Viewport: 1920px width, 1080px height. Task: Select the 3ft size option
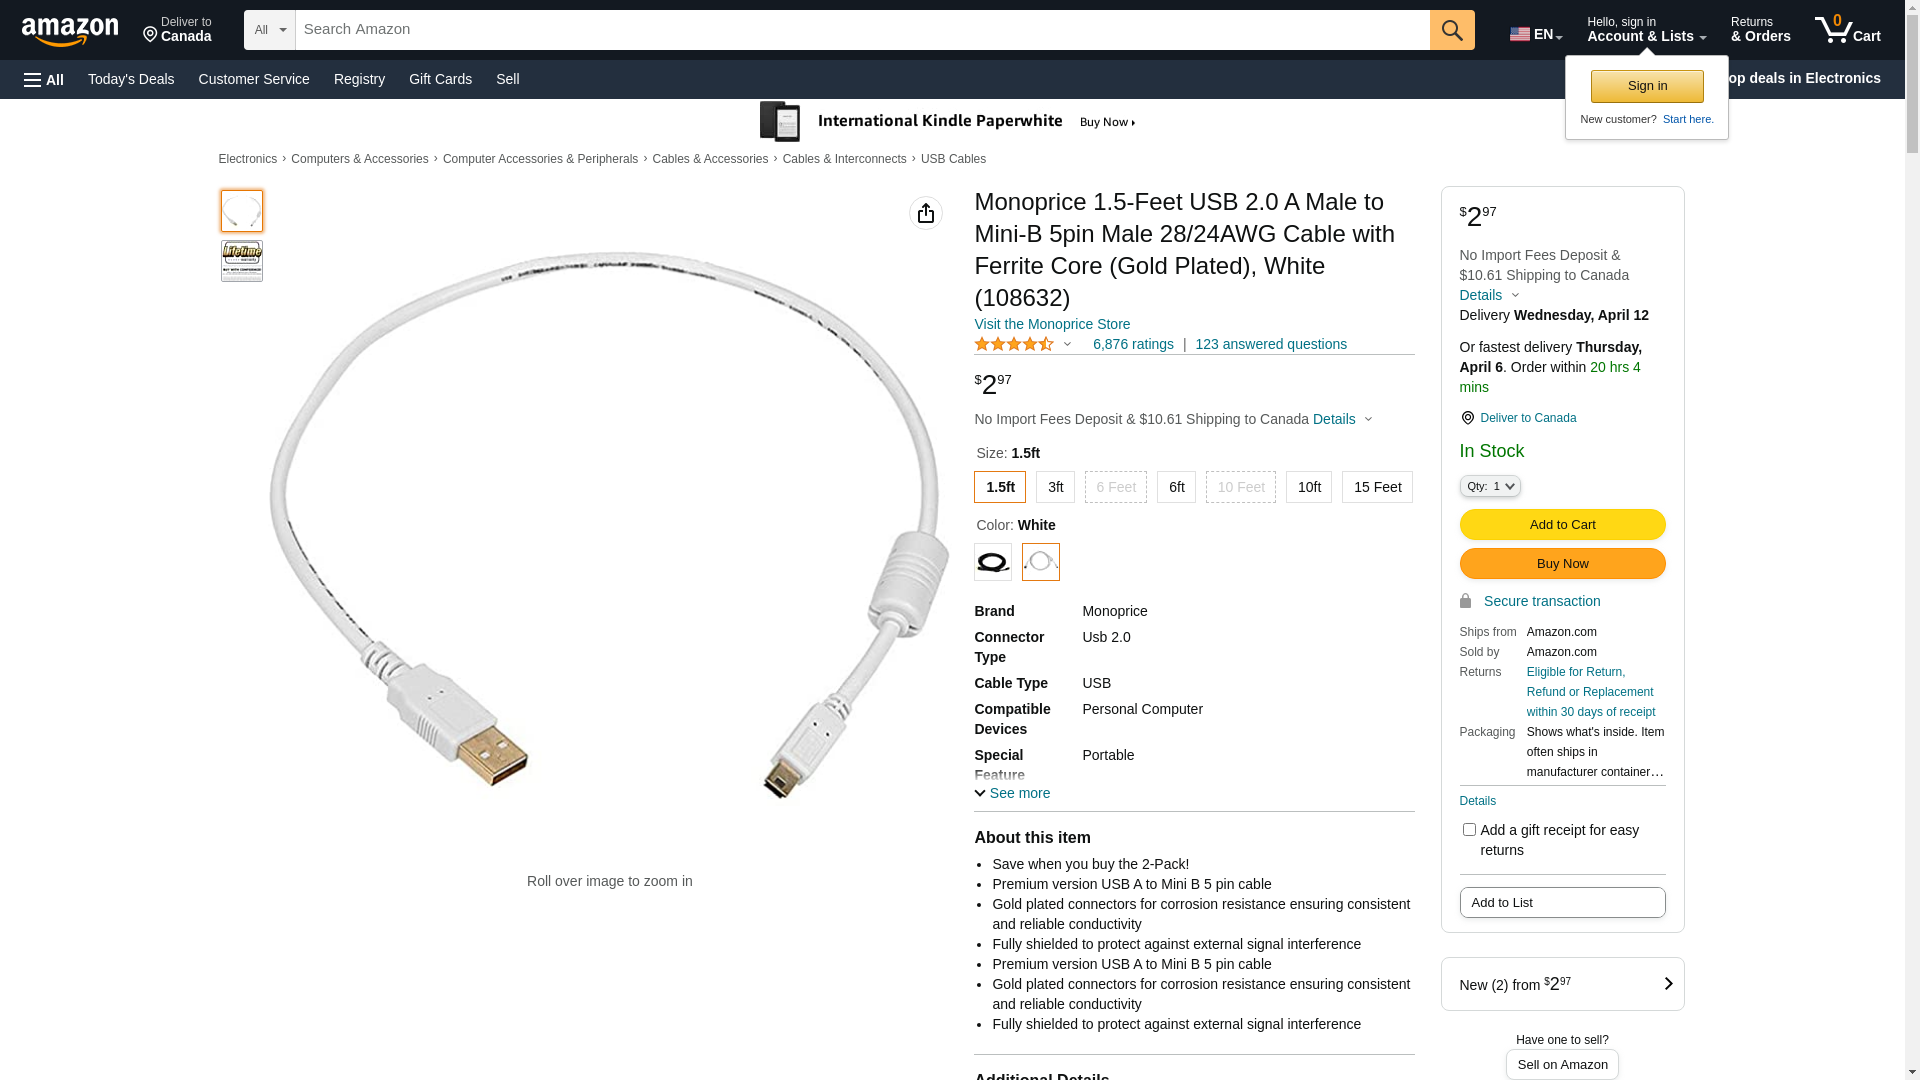tap(1055, 487)
